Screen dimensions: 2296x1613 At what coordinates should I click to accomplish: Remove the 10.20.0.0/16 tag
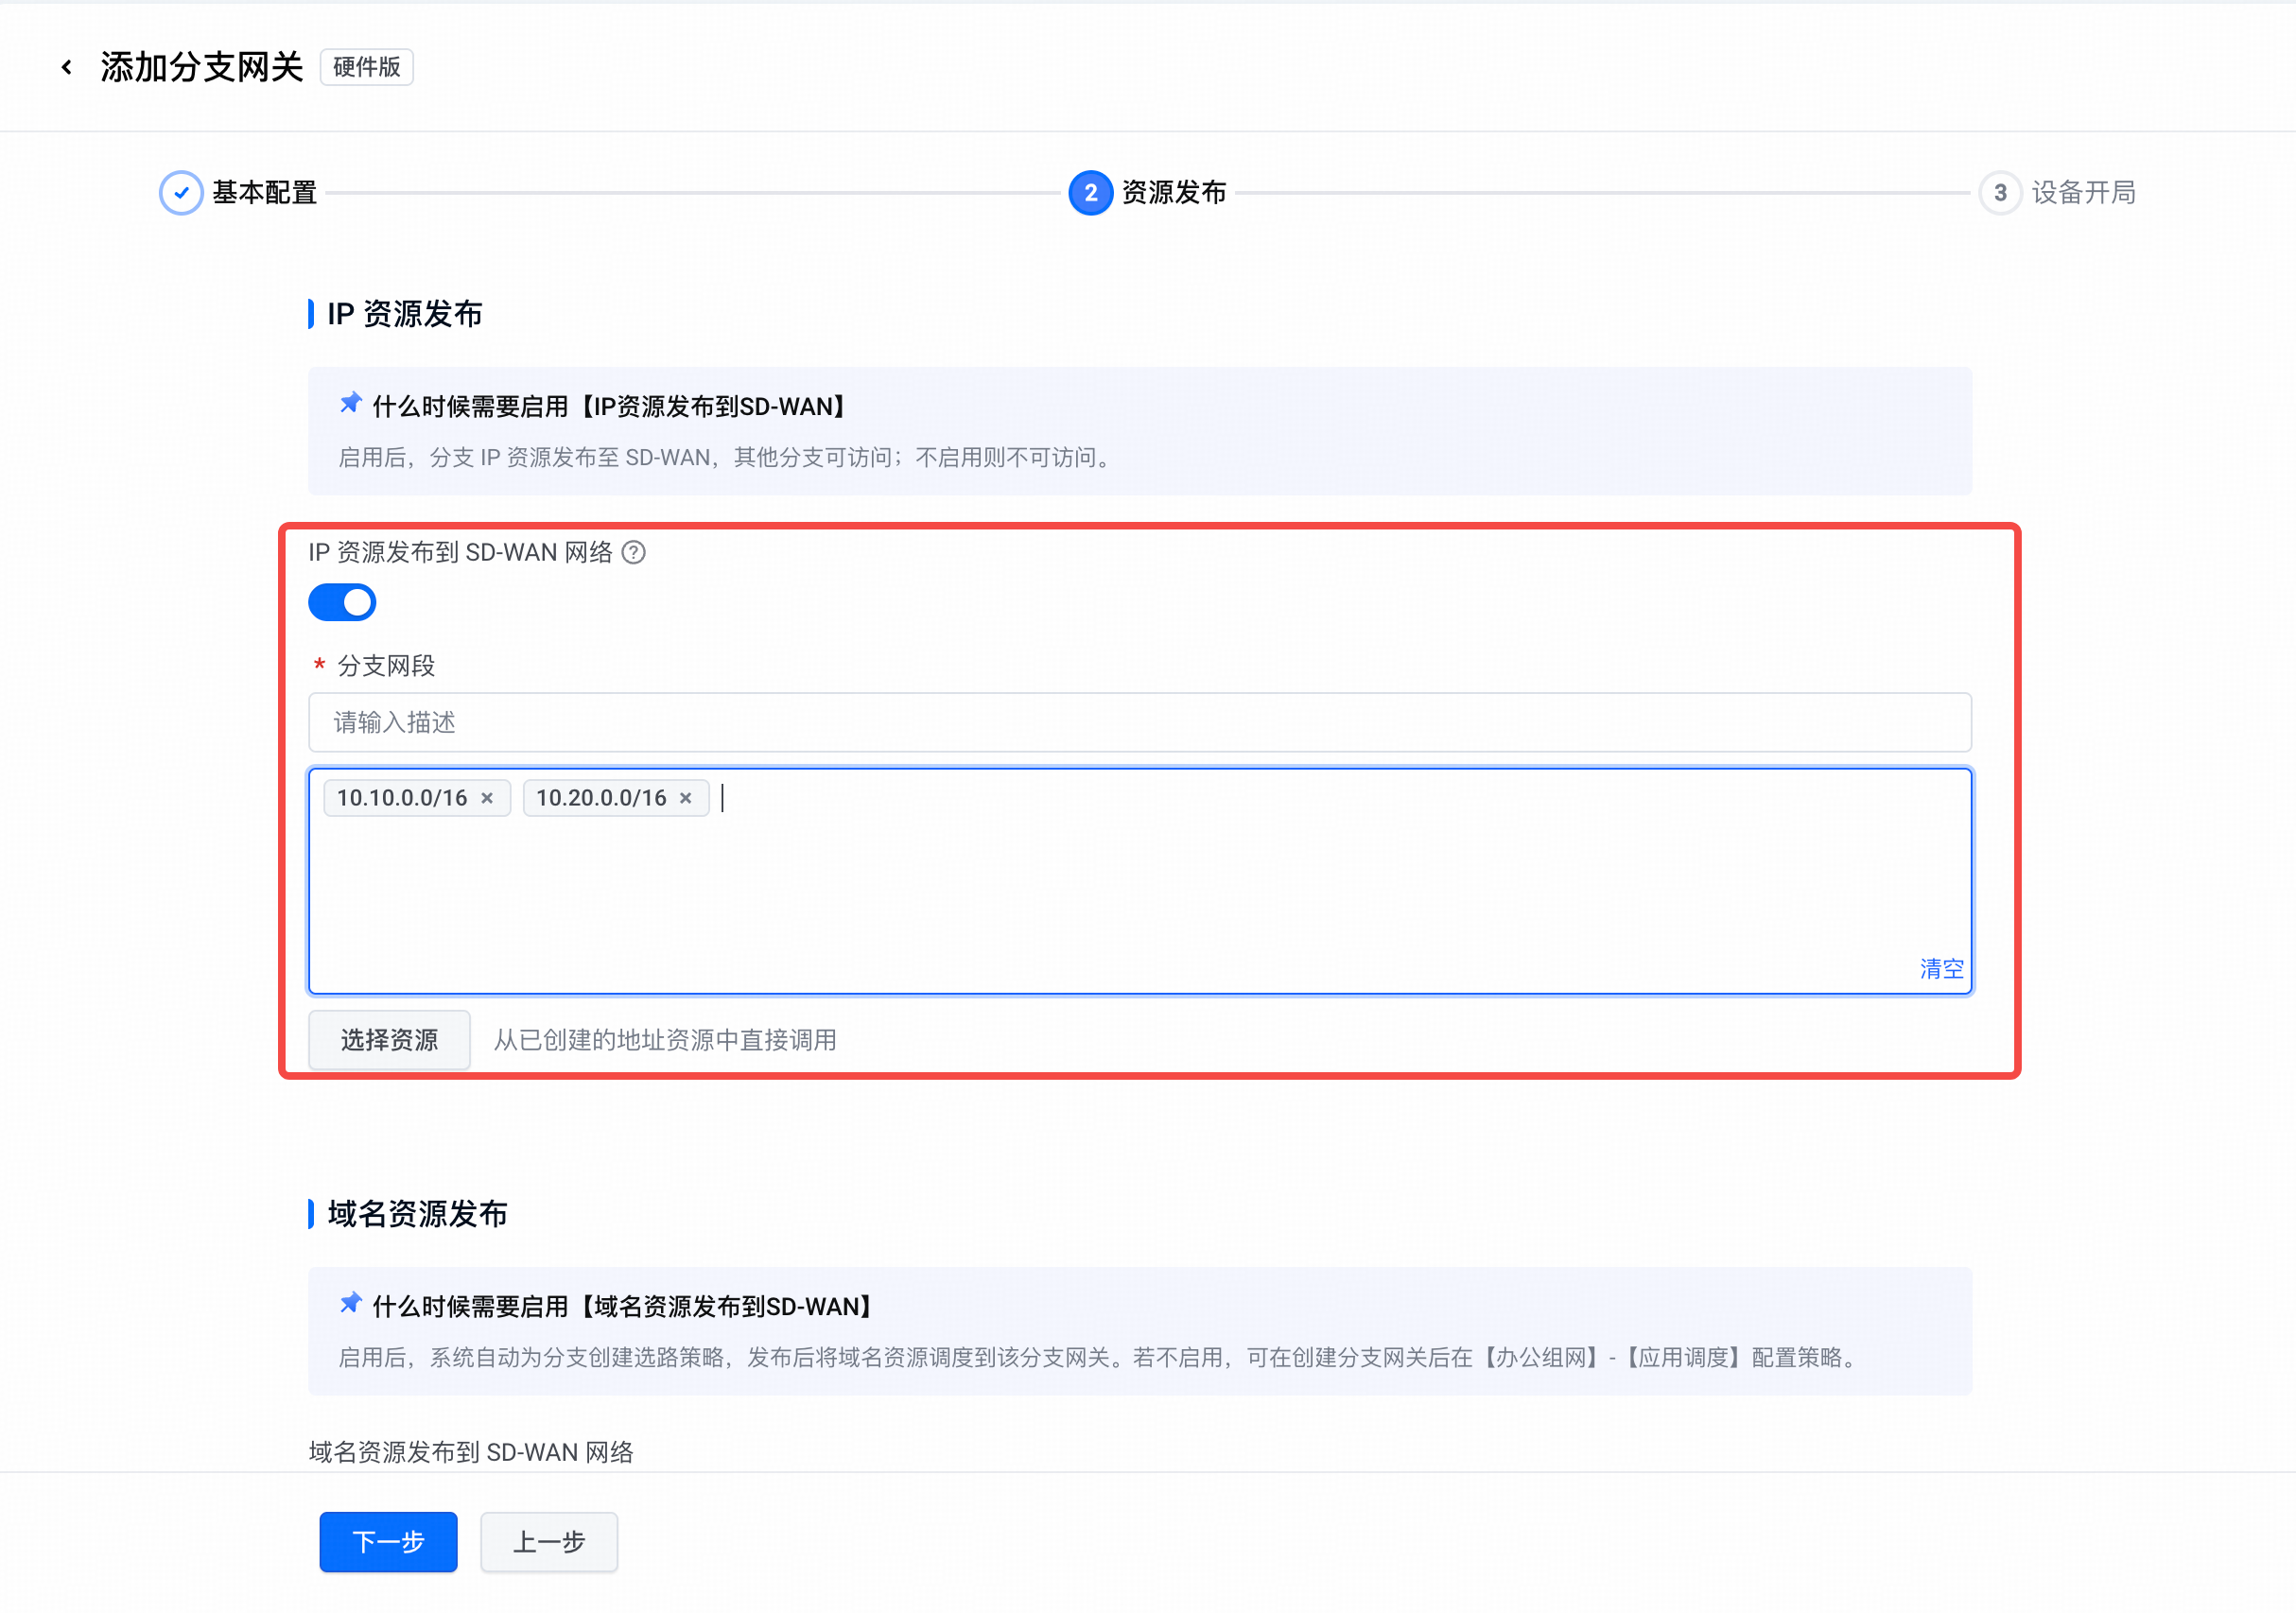pyautogui.click(x=686, y=798)
